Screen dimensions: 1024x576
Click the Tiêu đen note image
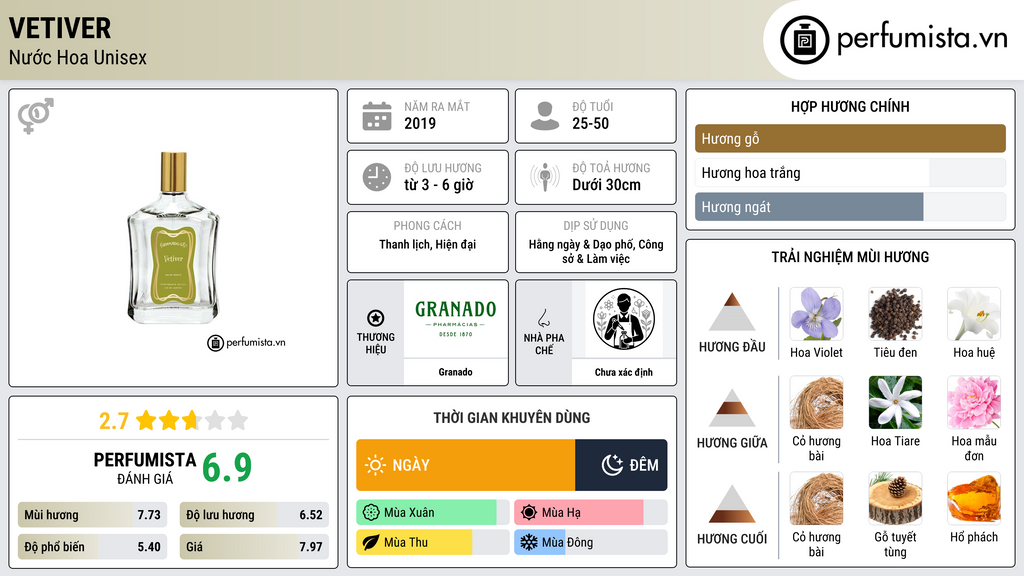(895, 314)
